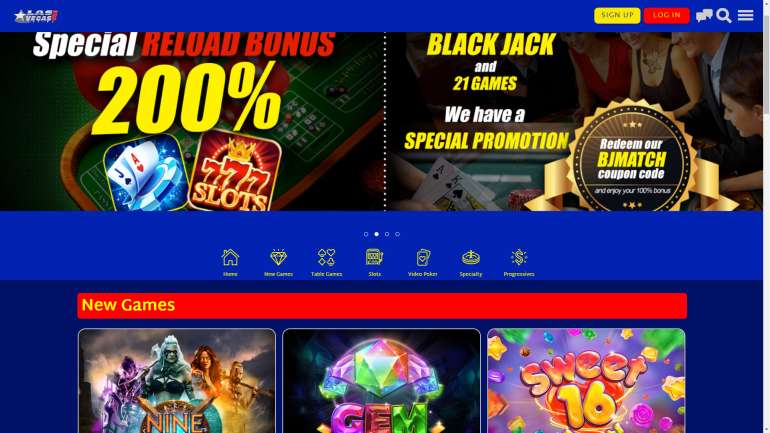The width and height of the screenshot is (770, 433).
Task: Open the Sweet 16 game thumbnail
Action: [586, 381]
